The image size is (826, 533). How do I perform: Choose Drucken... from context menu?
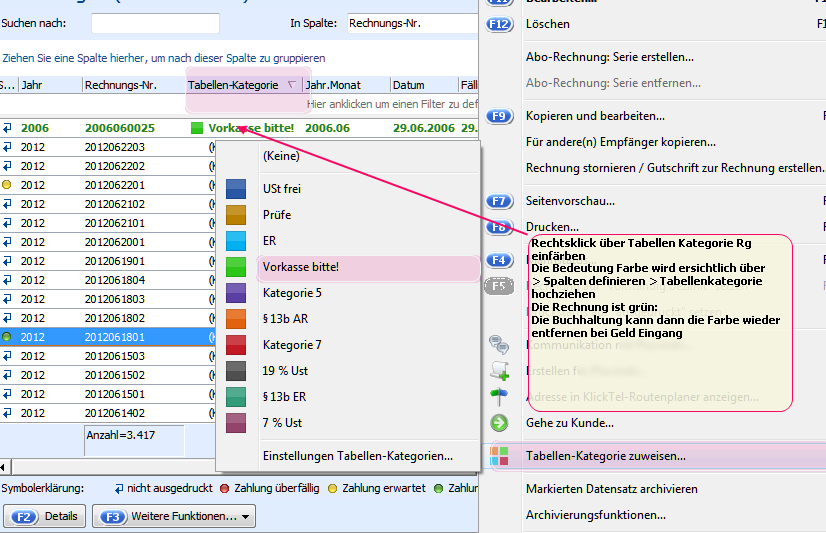[552, 227]
